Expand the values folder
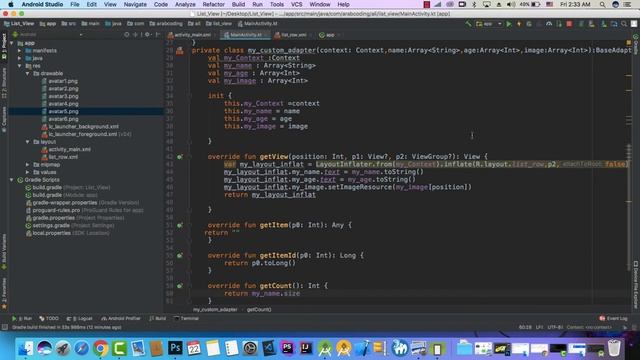 click(x=27, y=172)
